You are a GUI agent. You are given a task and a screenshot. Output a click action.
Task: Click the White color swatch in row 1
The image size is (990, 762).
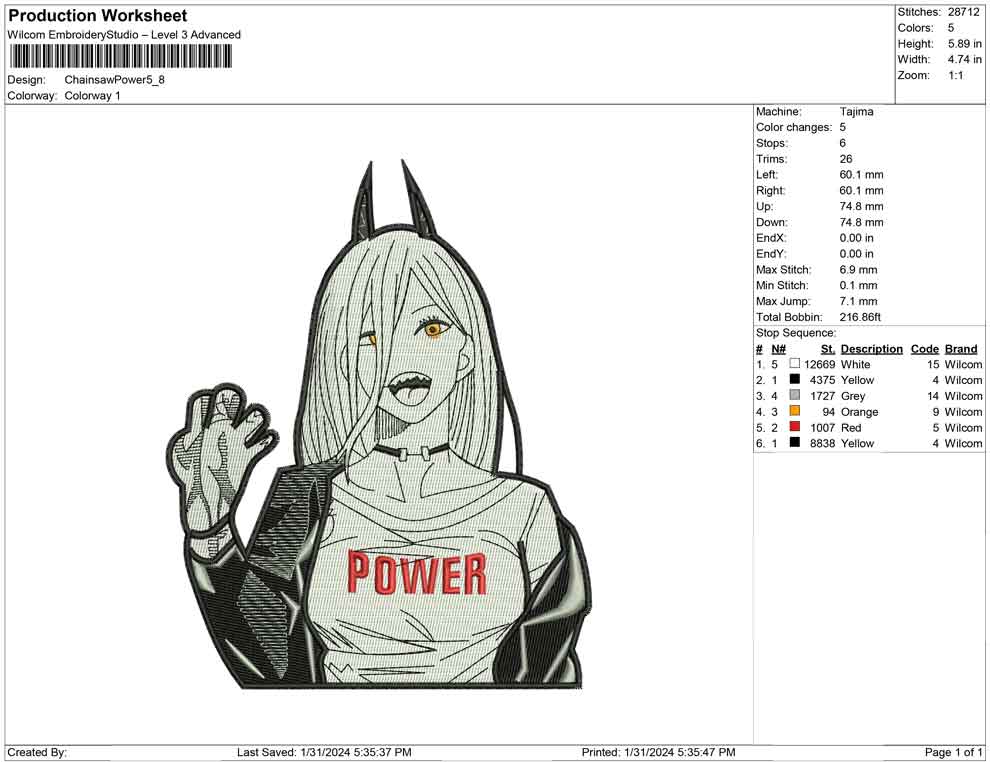tap(794, 364)
